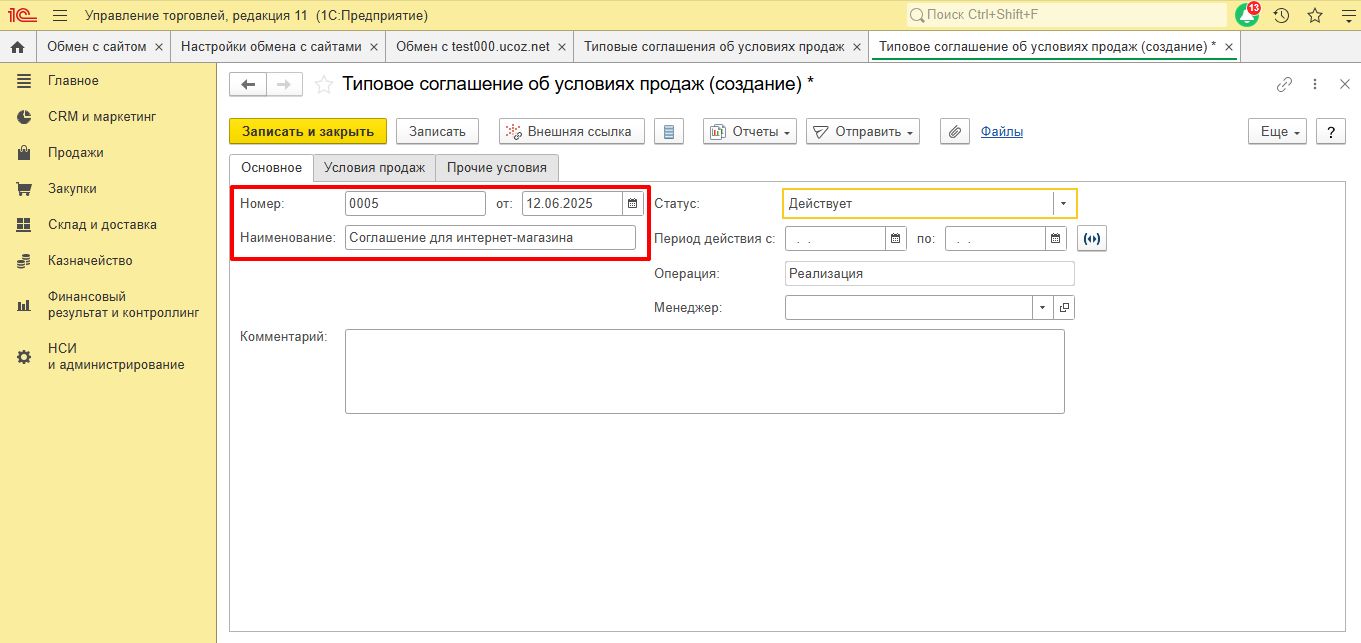Click the Записать и закрыть button
This screenshot has height=643, width=1361.
point(308,132)
